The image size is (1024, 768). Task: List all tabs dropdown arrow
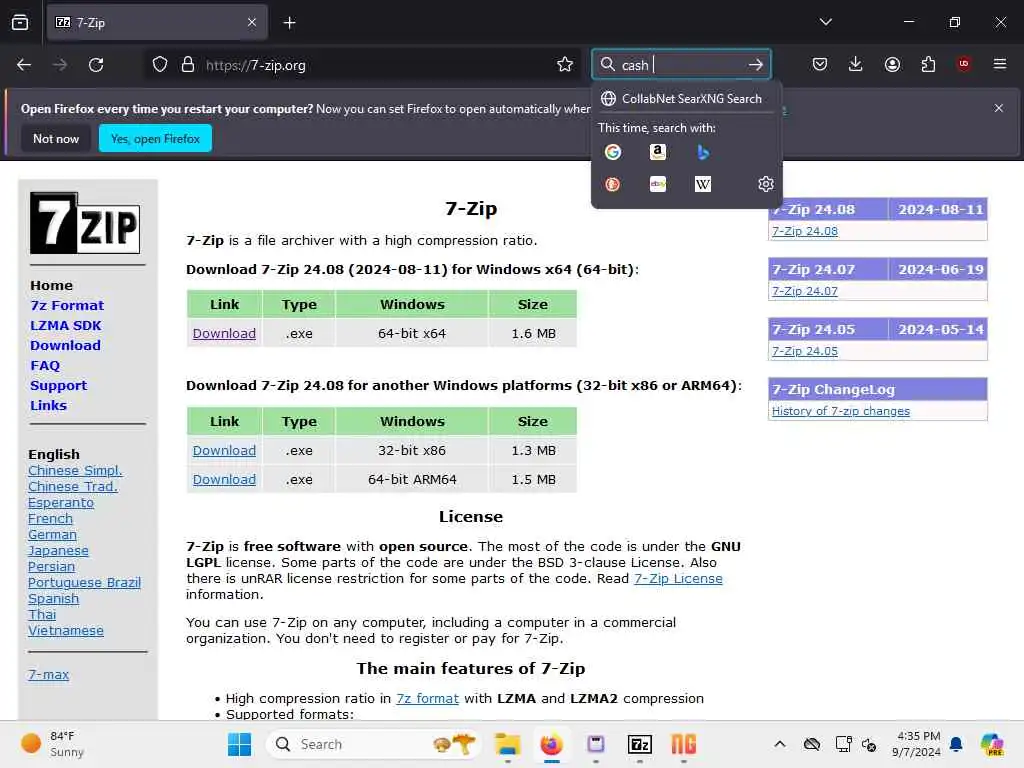click(x=825, y=22)
